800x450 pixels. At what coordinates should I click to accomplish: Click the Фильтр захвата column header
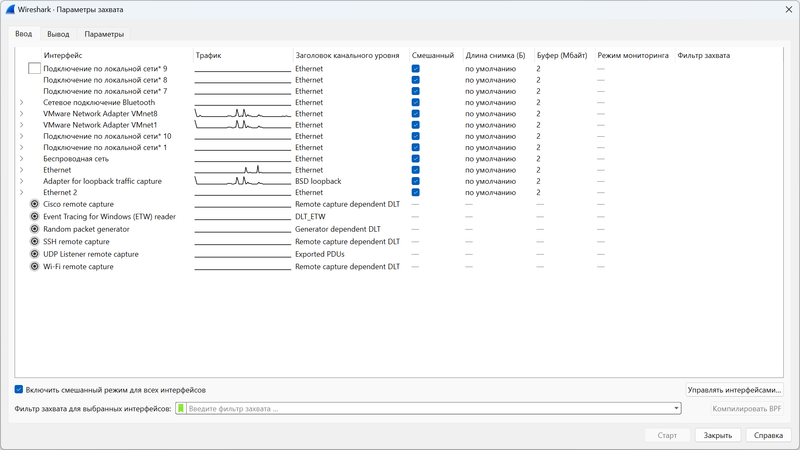(x=729, y=55)
